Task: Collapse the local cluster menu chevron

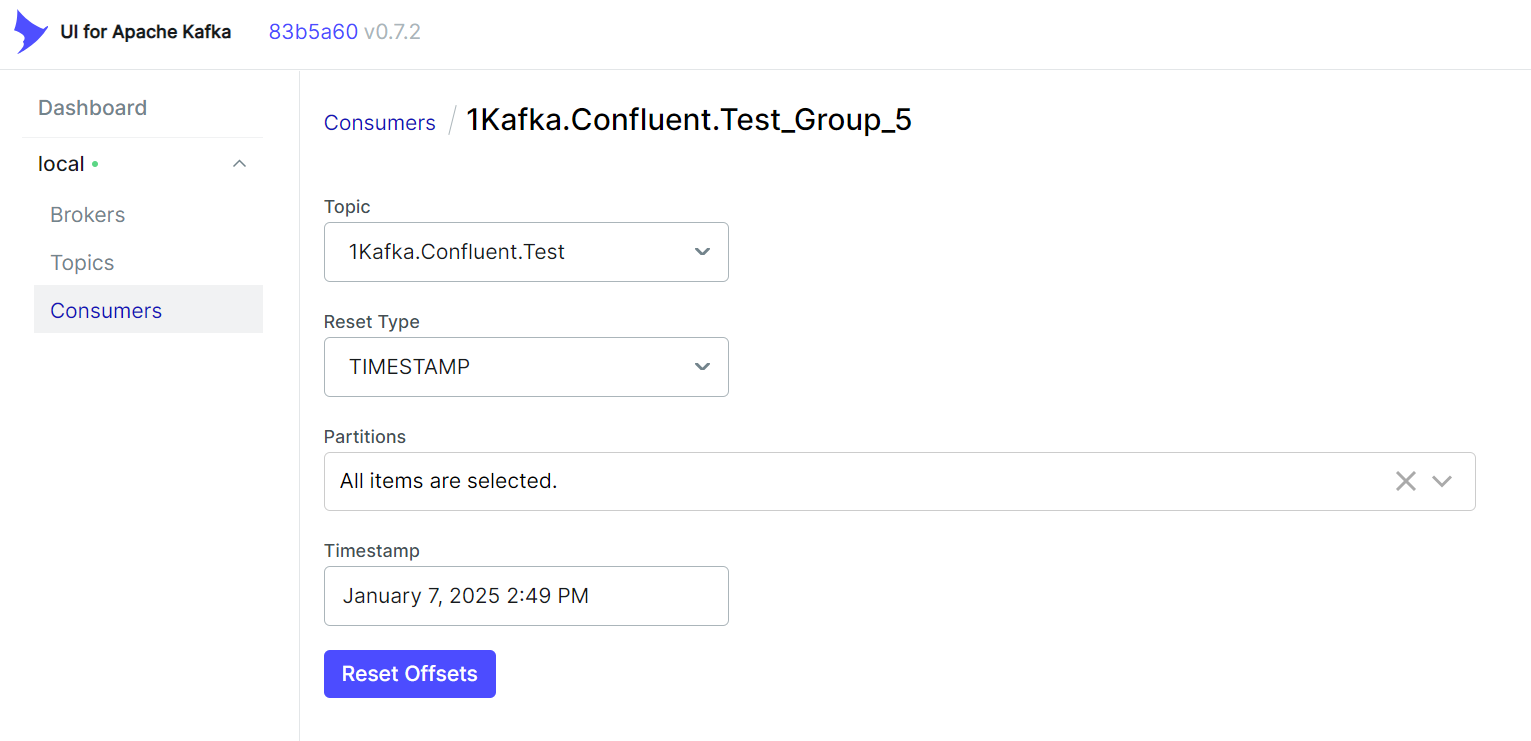Action: (239, 164)
